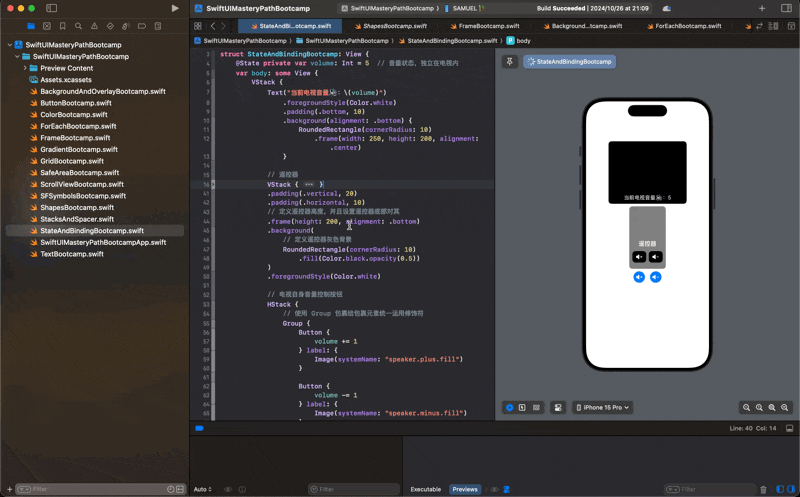Toggle the recent files clock filter

pos(170,489)
